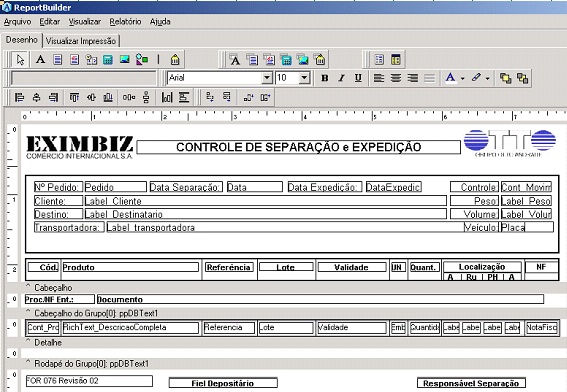Set text alignment to center
The height and width of the screenshot is (392, 567).
click(396, 78)
